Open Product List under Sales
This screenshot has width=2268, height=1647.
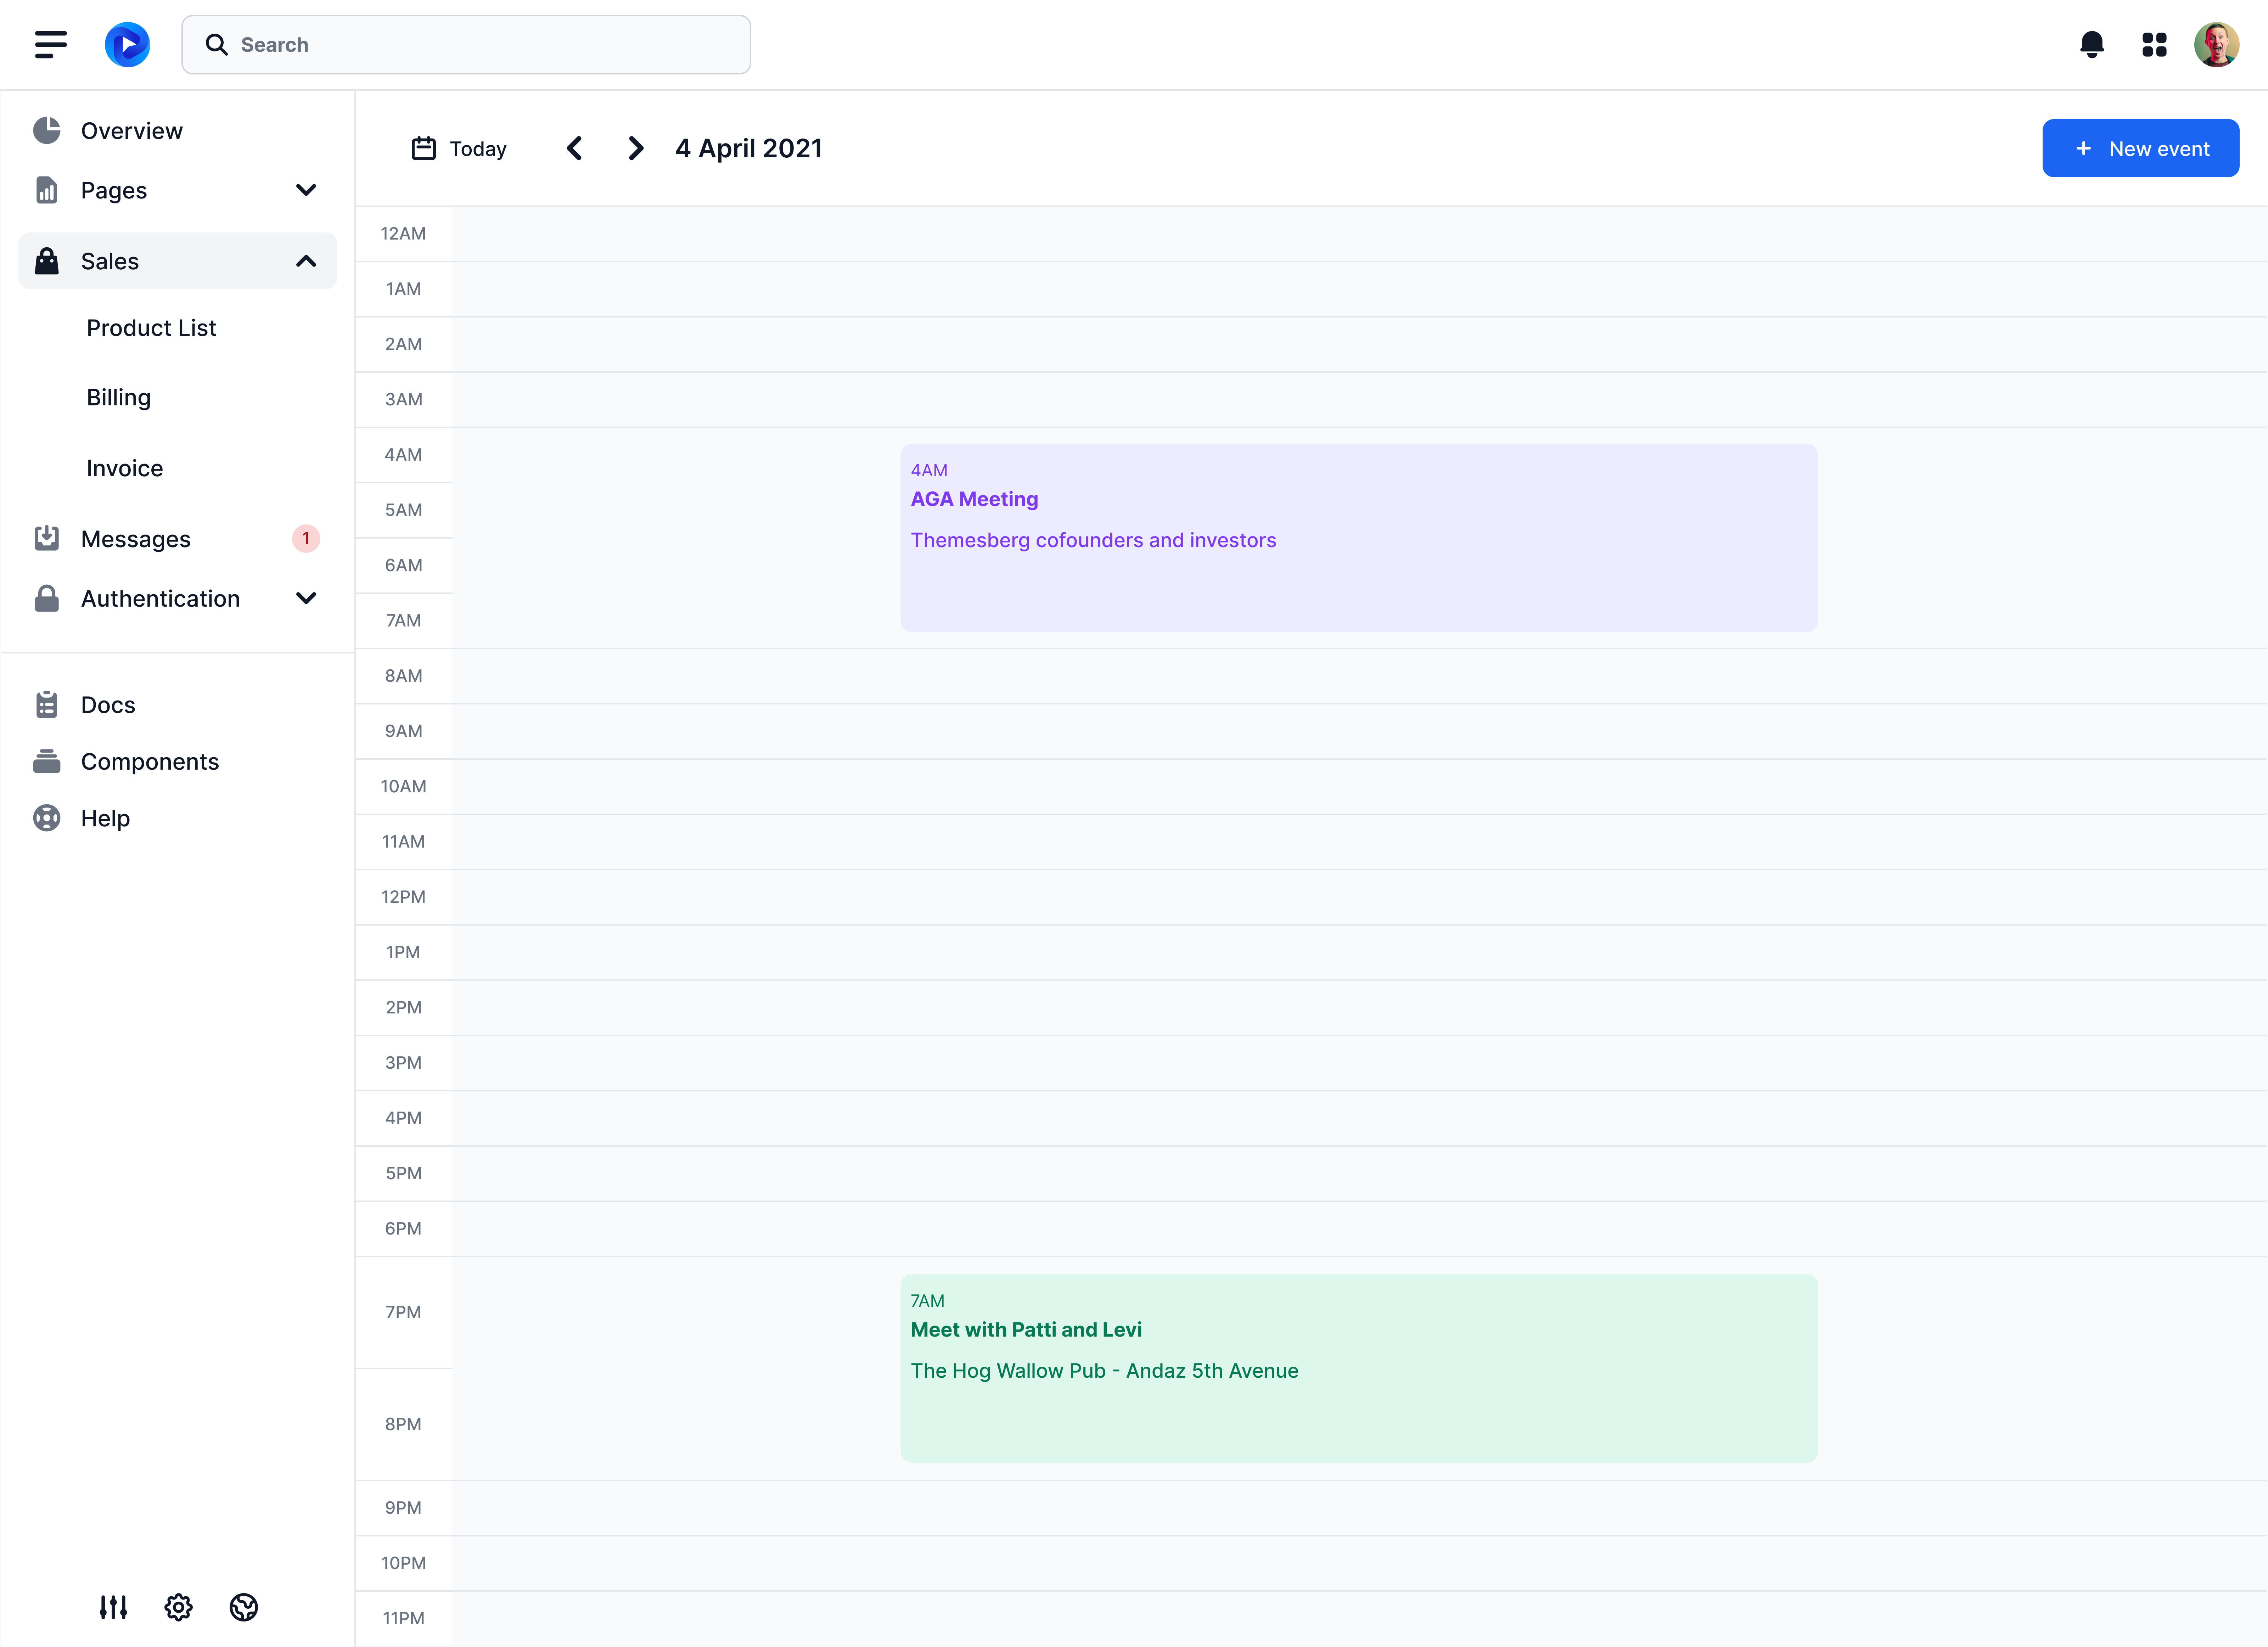[x=151, y=328]
